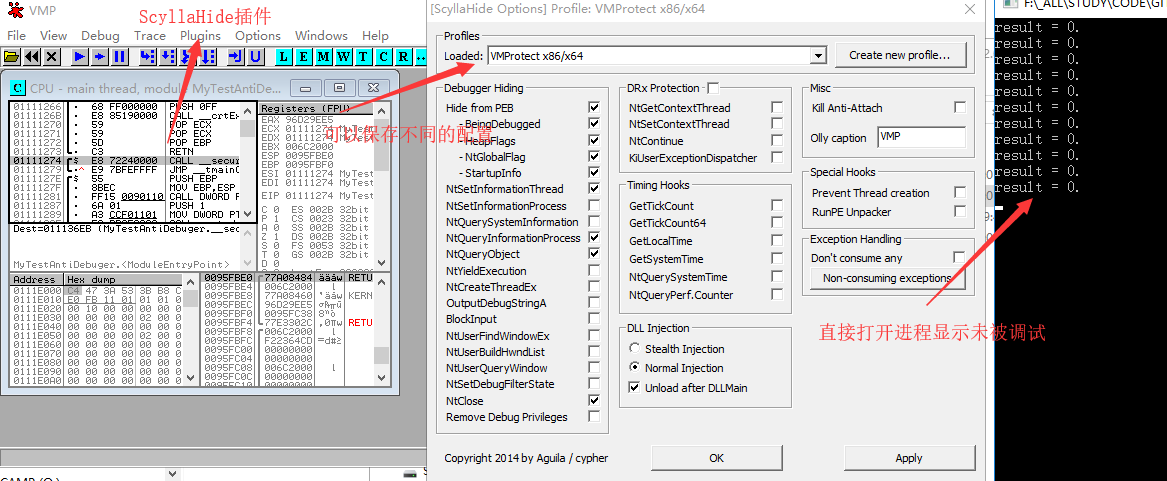Pause execution using the pause icon
Viewport: 1167px width, 481px height.
[x=119, y=57]
